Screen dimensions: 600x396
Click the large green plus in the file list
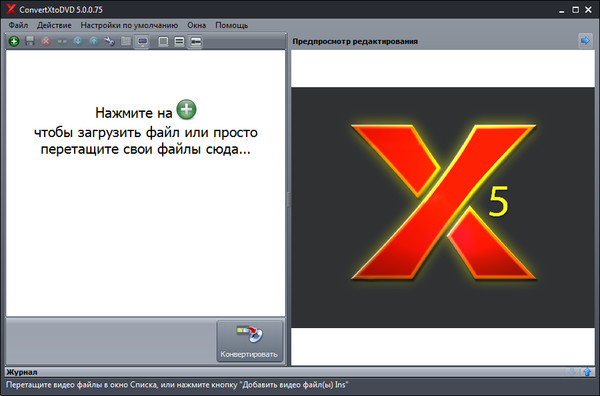186,109
